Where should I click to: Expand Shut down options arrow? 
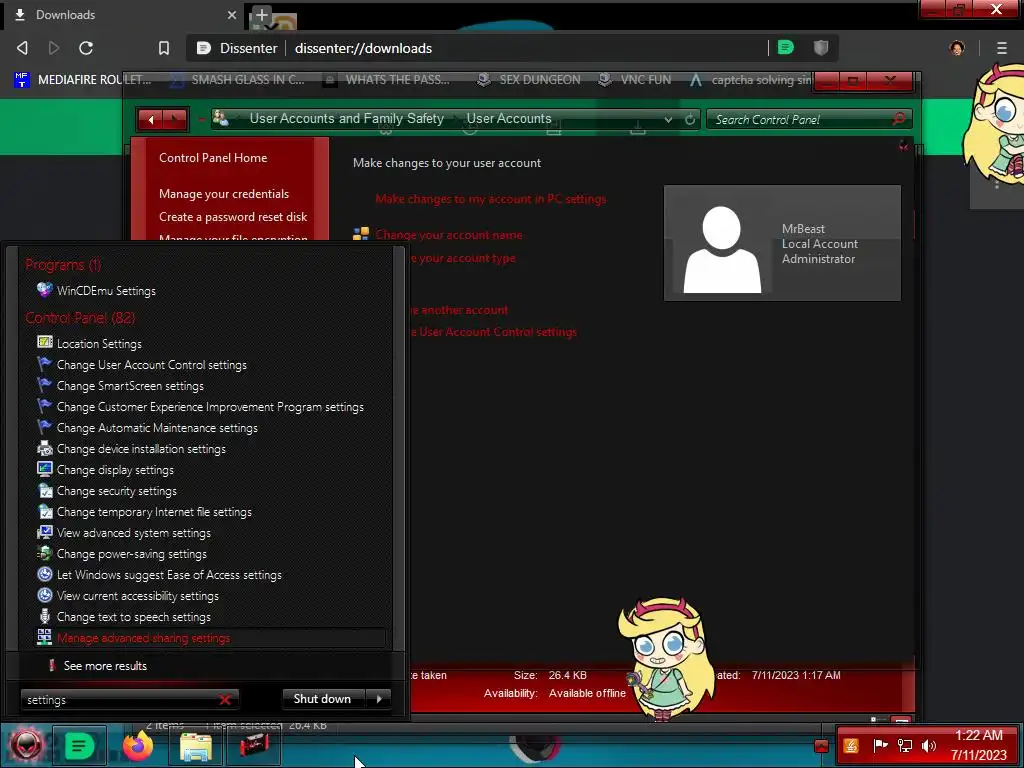click(x=379, y=699)
